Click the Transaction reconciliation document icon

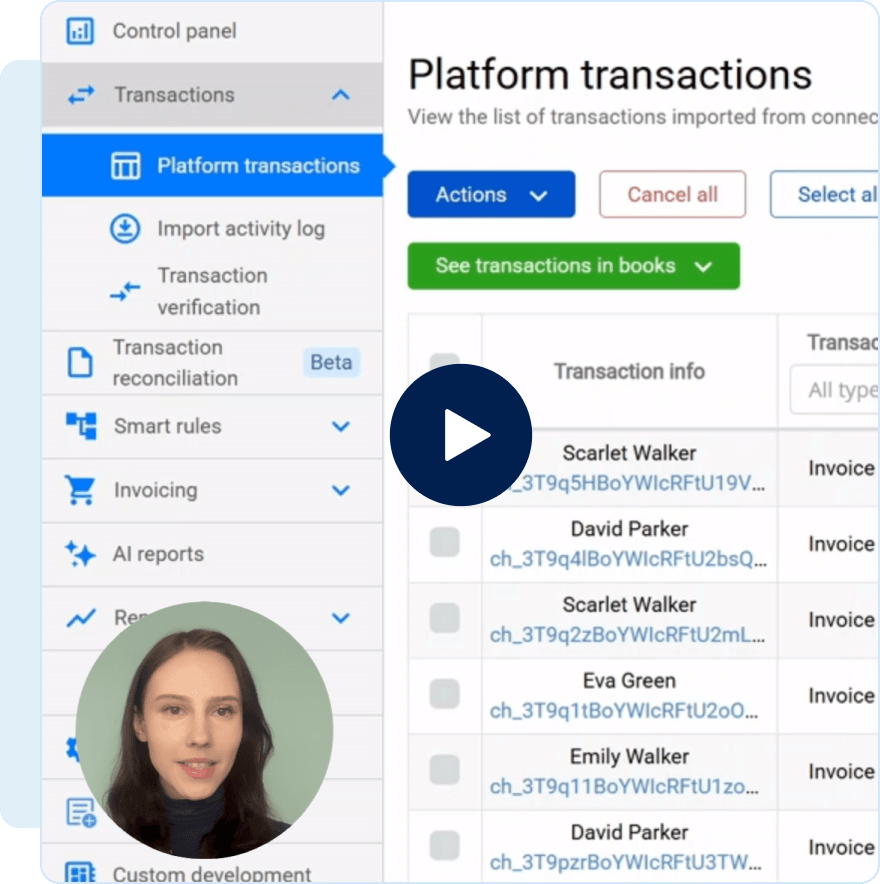[80, 362]
